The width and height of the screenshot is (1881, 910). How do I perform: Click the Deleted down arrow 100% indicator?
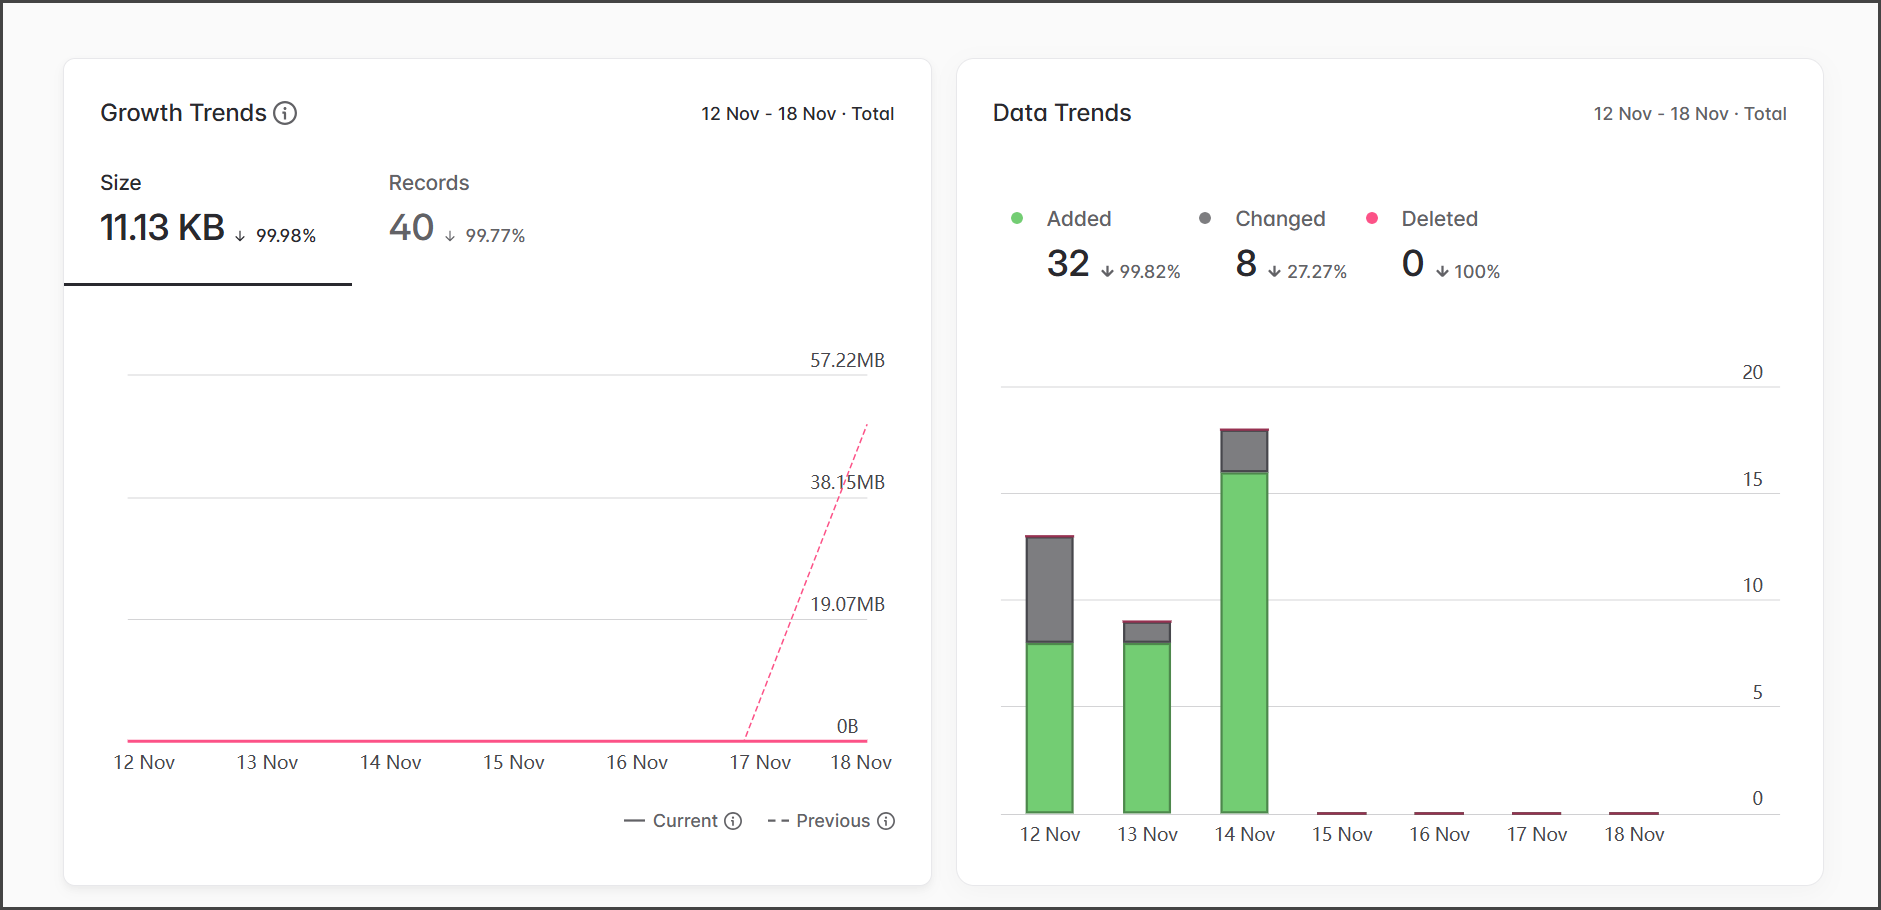click(1468, 272)
